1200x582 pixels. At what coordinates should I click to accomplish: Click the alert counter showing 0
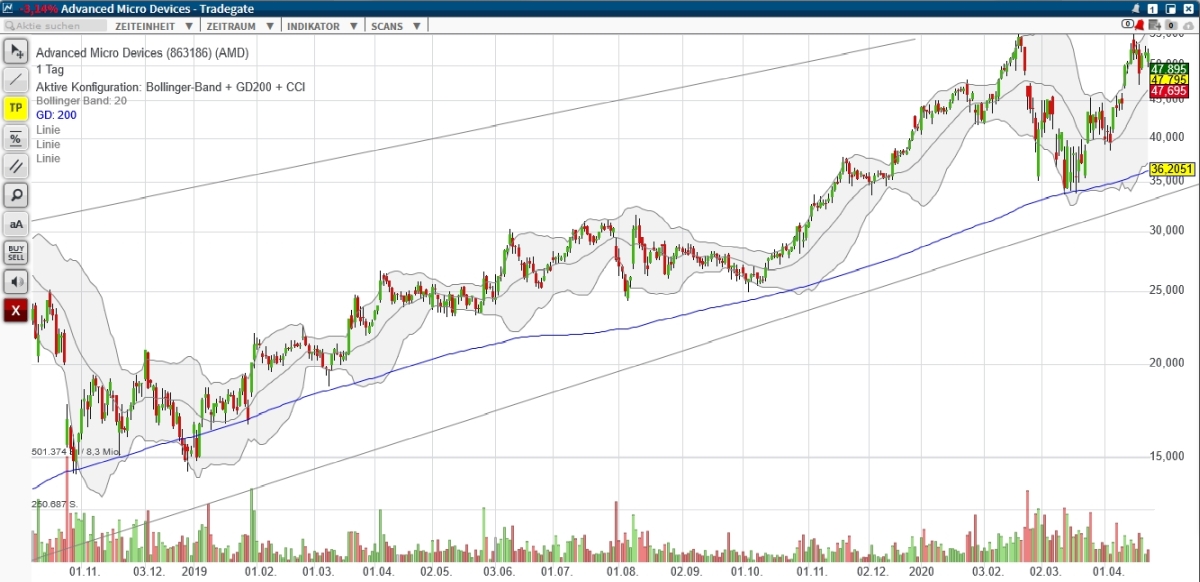tap(1126, 24)
